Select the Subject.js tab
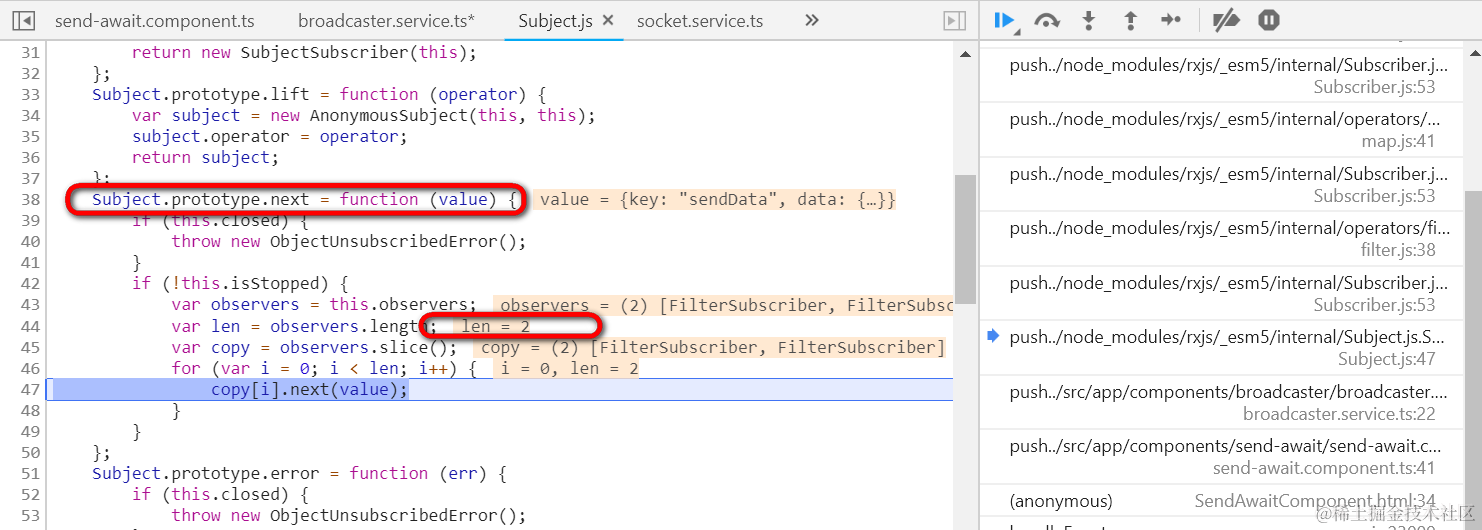Screen dimensions: 1482x530 [x=555, y=20]
